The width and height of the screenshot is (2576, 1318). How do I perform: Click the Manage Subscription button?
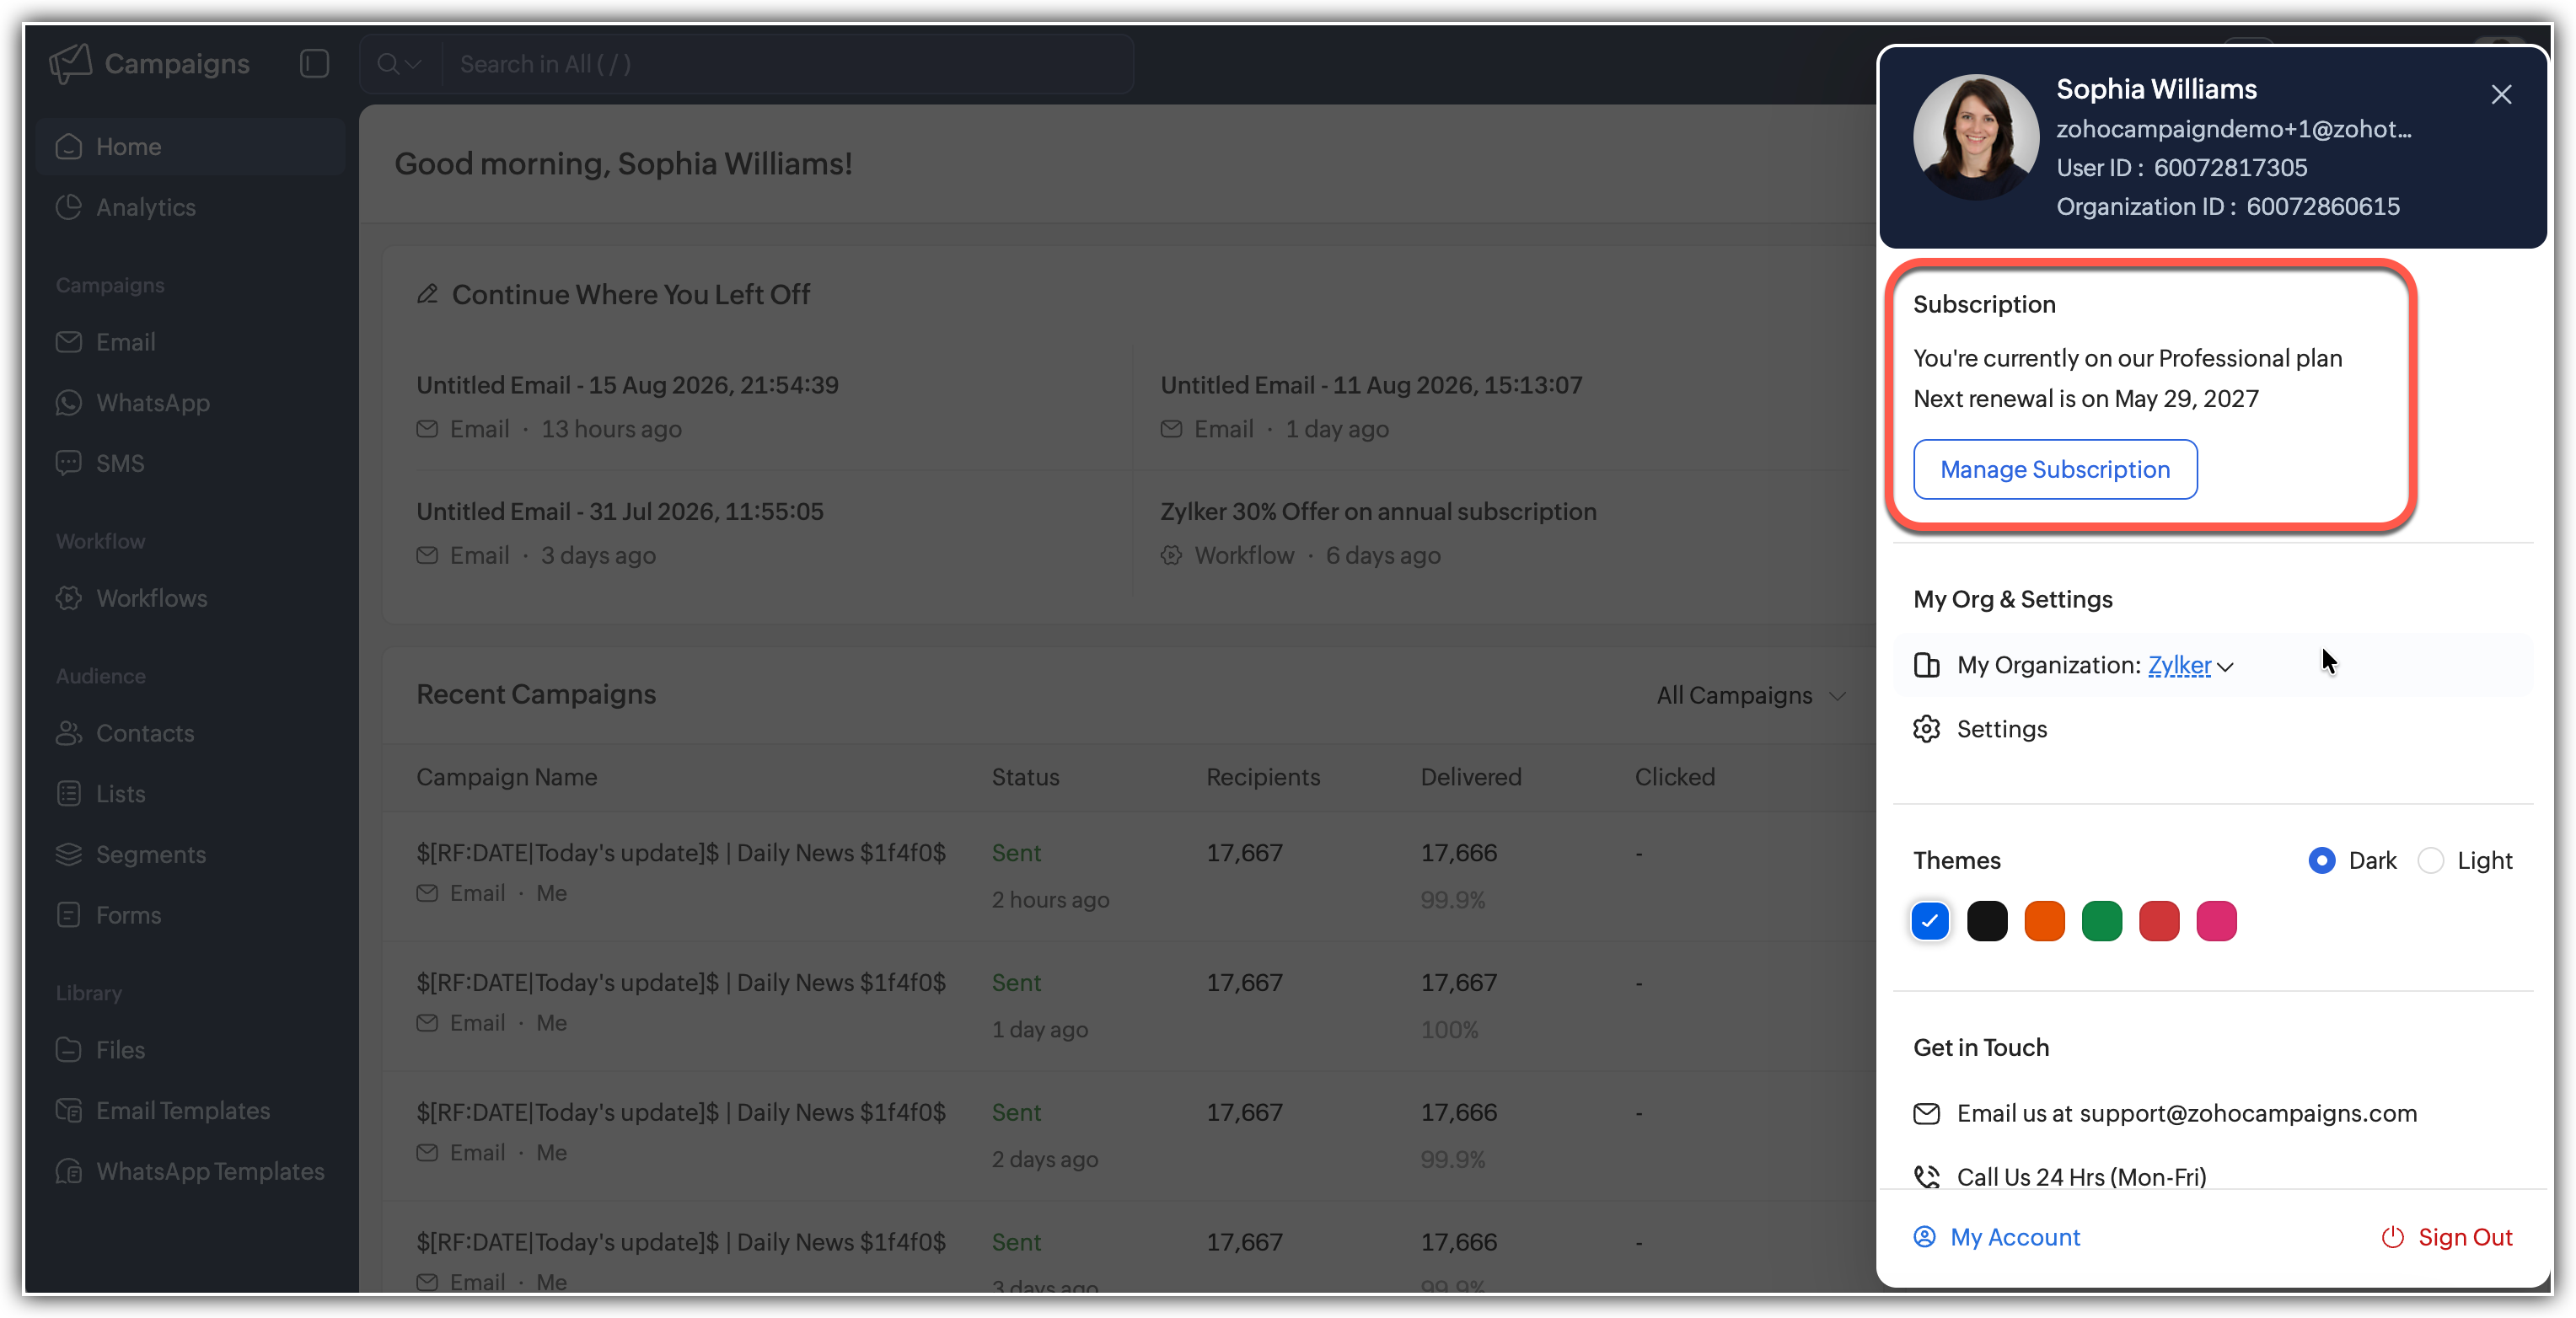(x=2055, y=469)
